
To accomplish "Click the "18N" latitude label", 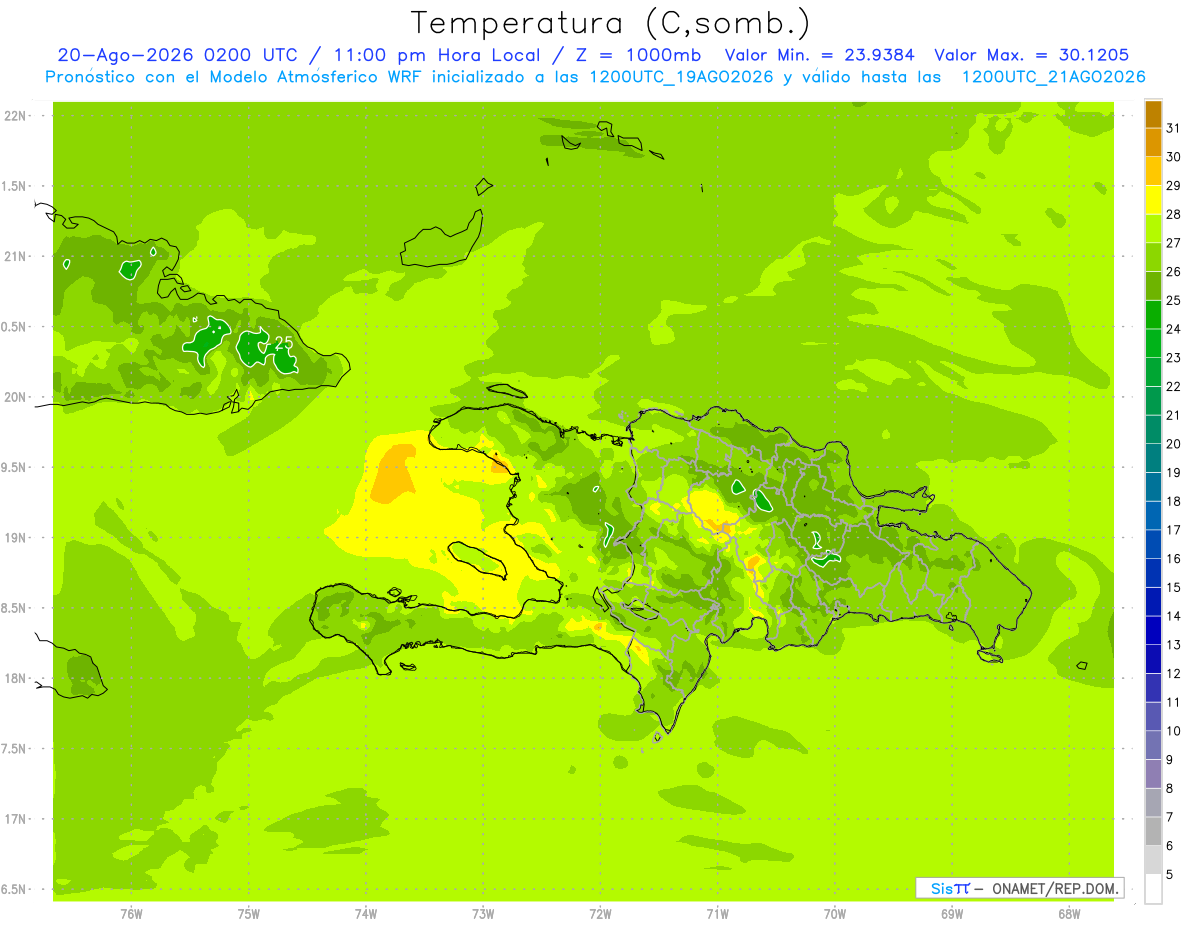I will [16, 678].
